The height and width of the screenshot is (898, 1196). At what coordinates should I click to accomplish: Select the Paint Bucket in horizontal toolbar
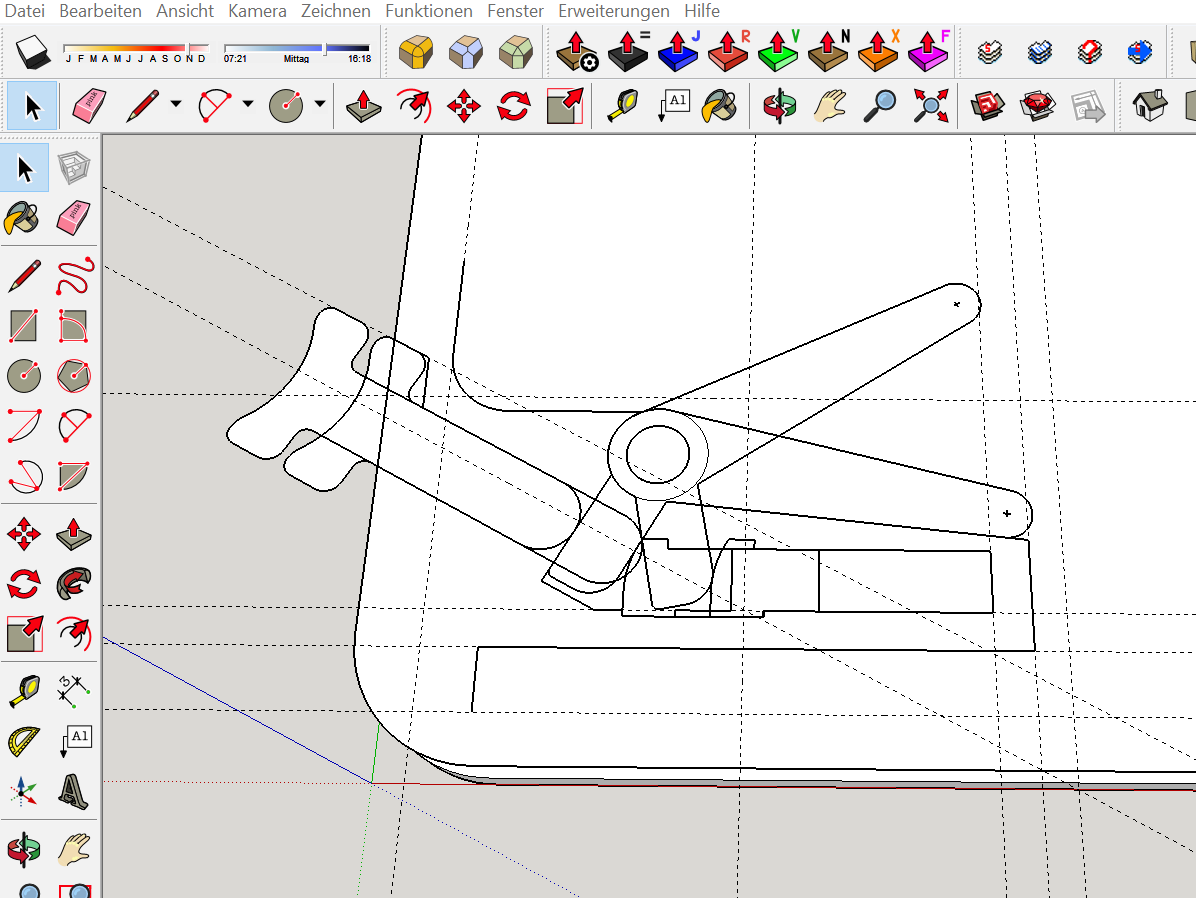point(719,105)
